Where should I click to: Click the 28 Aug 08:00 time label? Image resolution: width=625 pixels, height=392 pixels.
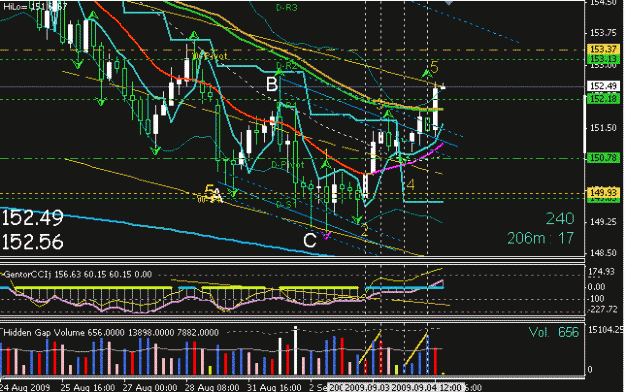point(212,387)
